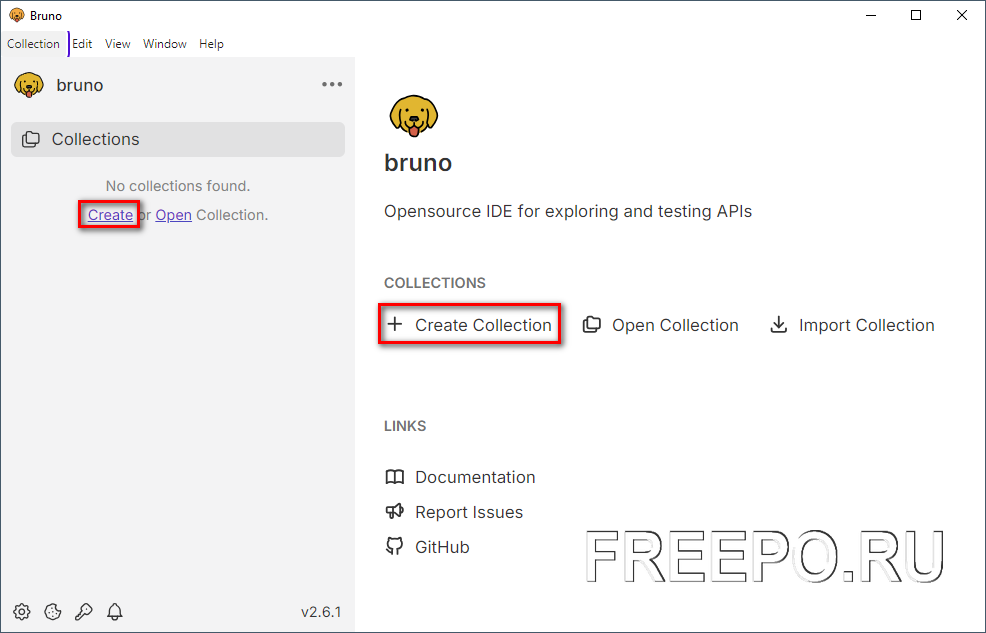Screen dimensions: 986x633
Task: Choose Open Collection on the welcome page
Action: (x=660, y=325)
